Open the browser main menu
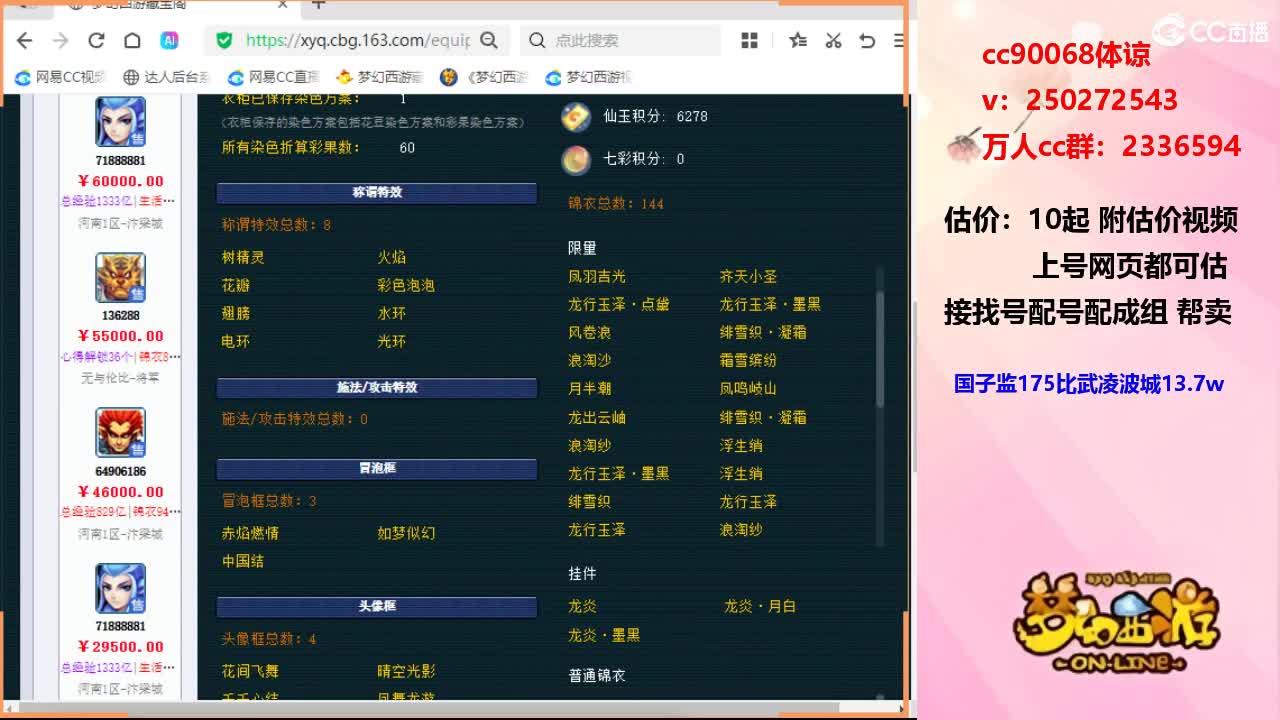 click(899, 40)
